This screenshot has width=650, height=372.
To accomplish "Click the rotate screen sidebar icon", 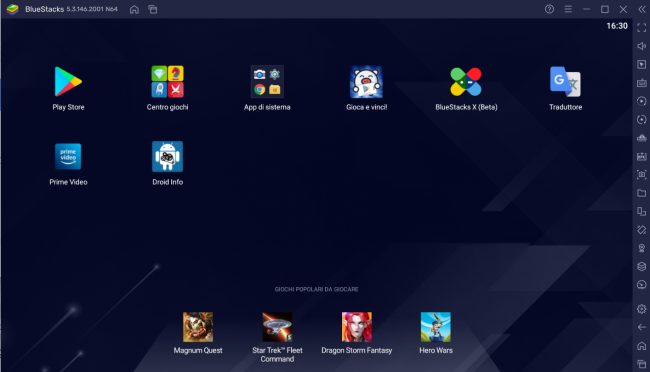I will click(x=642, y=212).
